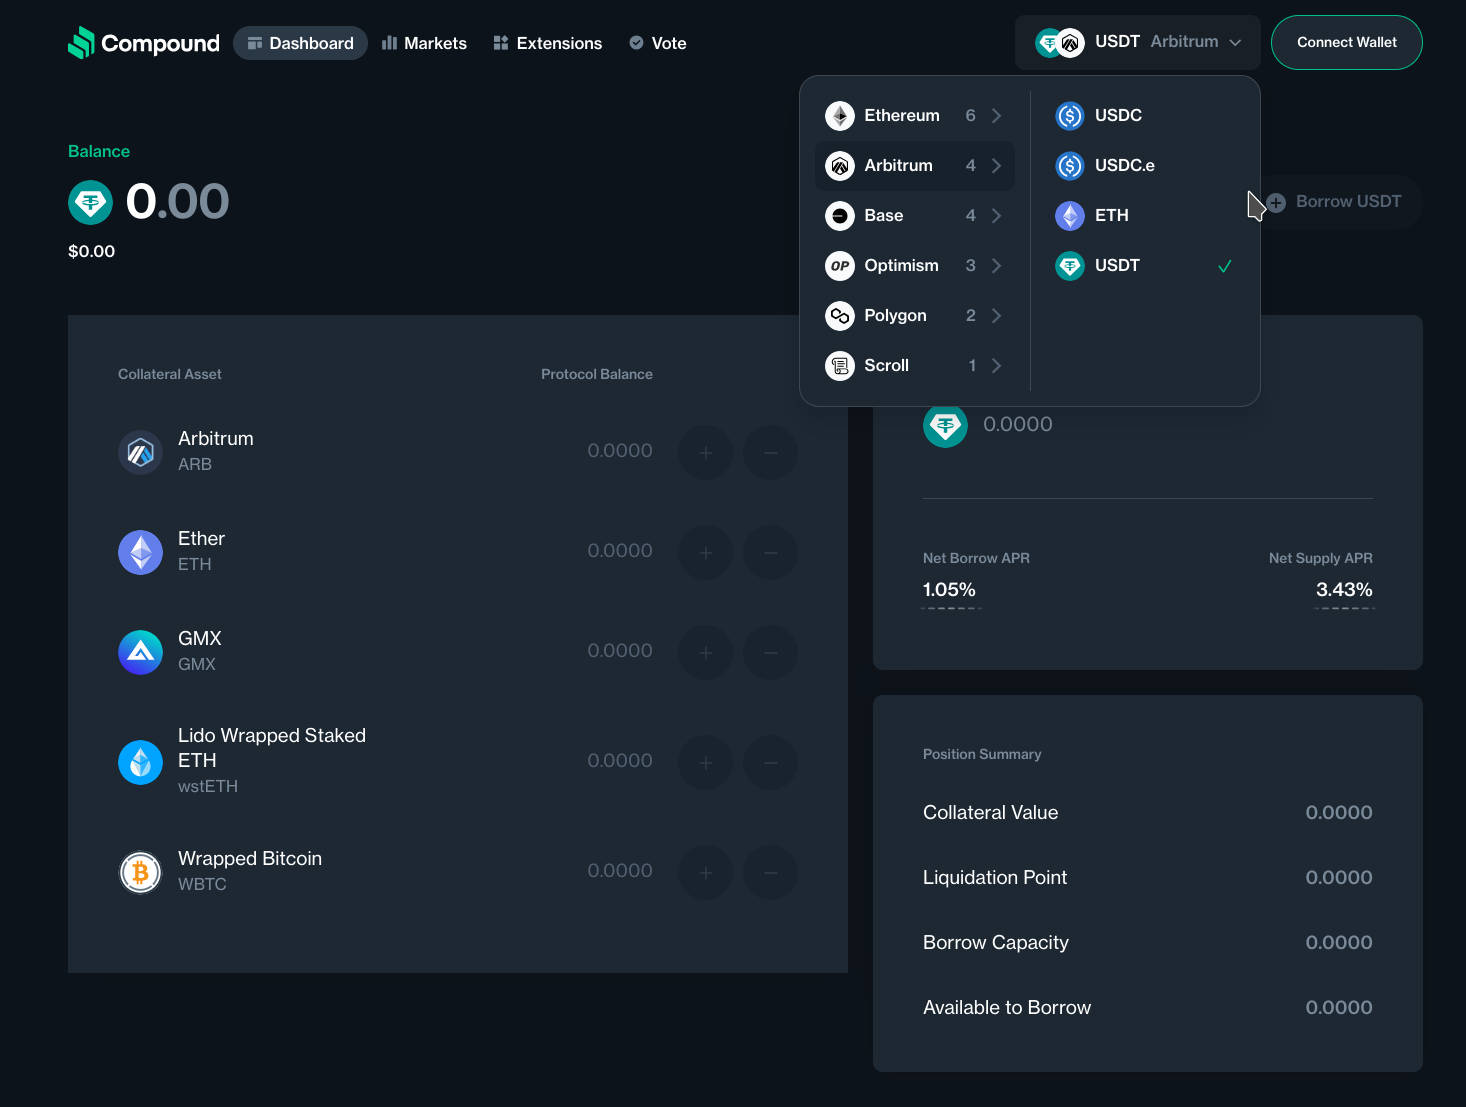Click the Compound logo
1466x1107 pixels.
coord(143,43)
